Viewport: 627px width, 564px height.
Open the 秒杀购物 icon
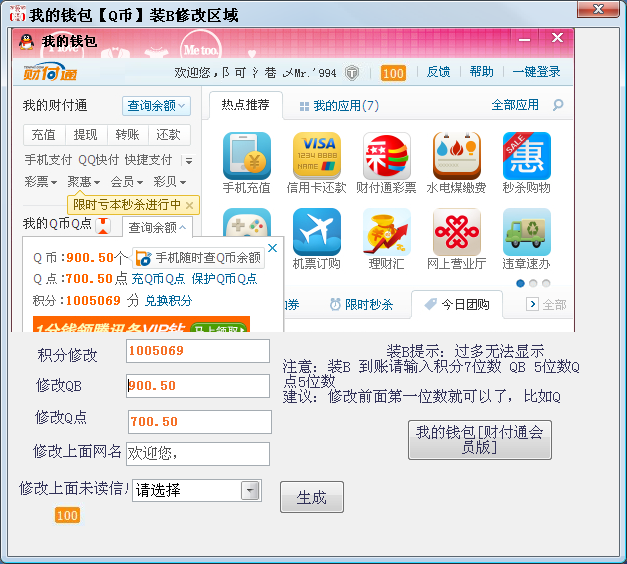coord(527,156)
